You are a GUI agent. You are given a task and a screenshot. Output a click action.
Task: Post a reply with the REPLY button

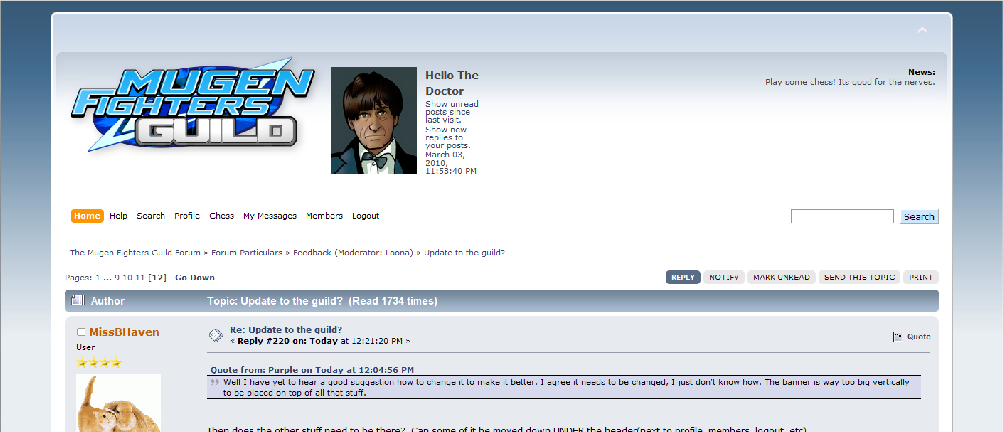pyautogui.click(x=683, y=277)
